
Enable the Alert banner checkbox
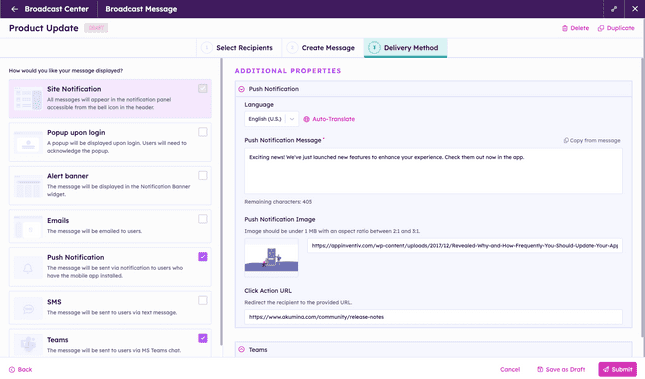point(203,176)
